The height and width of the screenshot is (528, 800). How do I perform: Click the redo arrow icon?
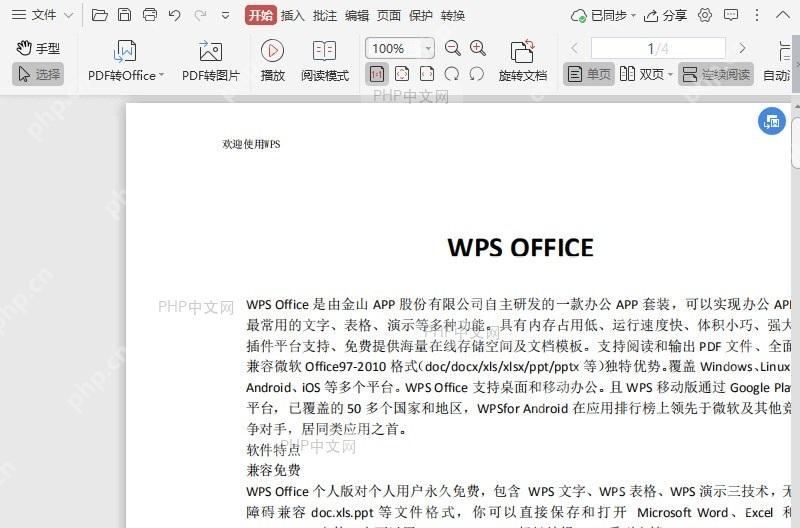[200, 15]
